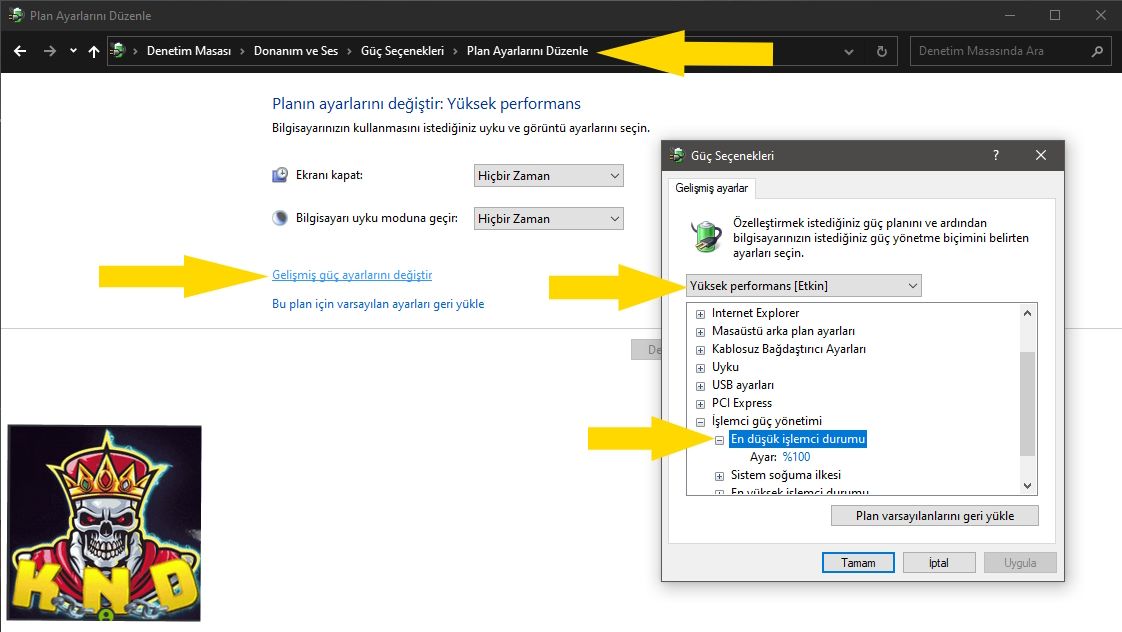Click Plan varsayılanlarını geri yükle button
The width and height of the screenshot is (1122, 632).
(x=935, y=515)
